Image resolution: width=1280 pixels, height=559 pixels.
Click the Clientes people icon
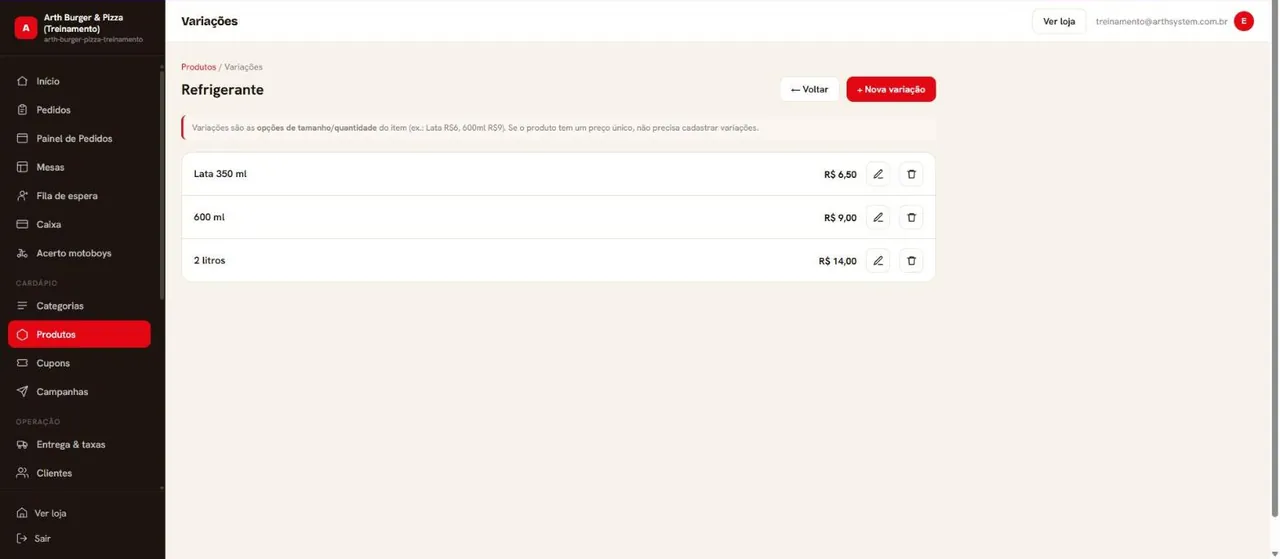pos(22,473)
